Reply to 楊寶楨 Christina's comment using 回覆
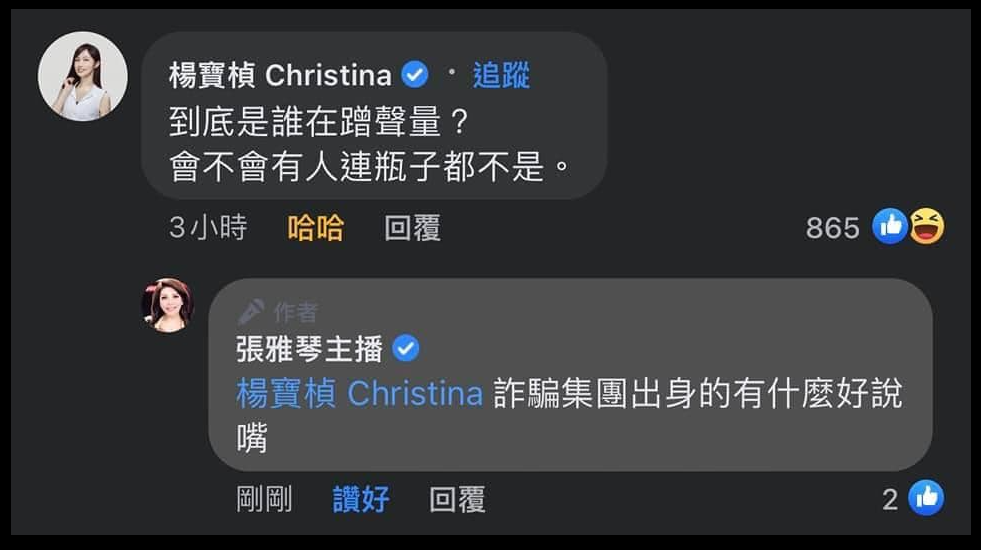Screen dimensions: 981x550 click(412, 228)
